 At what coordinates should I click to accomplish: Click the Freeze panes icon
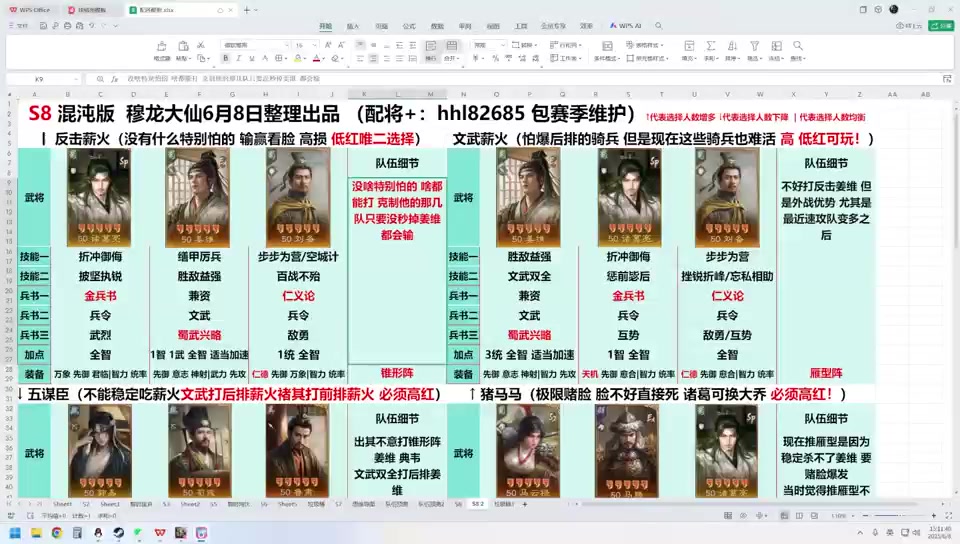(x=776, y=46)
